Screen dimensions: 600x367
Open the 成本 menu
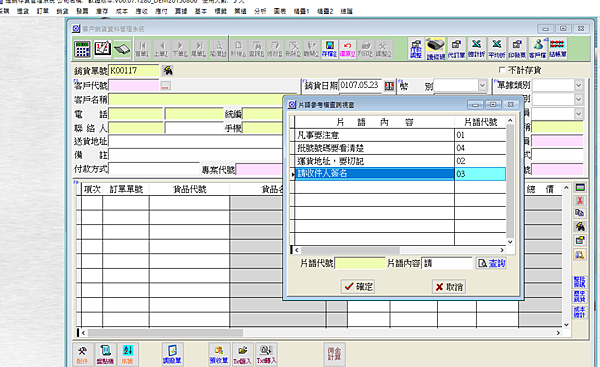[122, 11]
